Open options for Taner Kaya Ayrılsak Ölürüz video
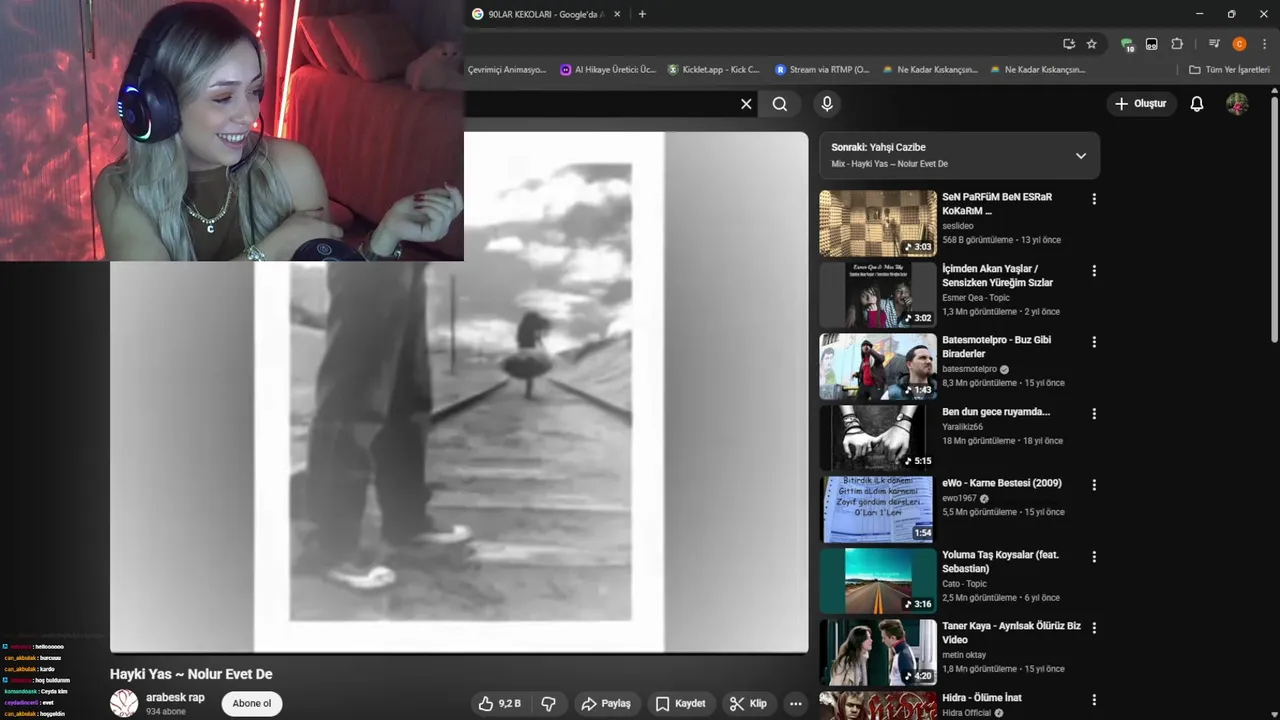This screenshot has height=720, width=1280. click(1094, 628)
